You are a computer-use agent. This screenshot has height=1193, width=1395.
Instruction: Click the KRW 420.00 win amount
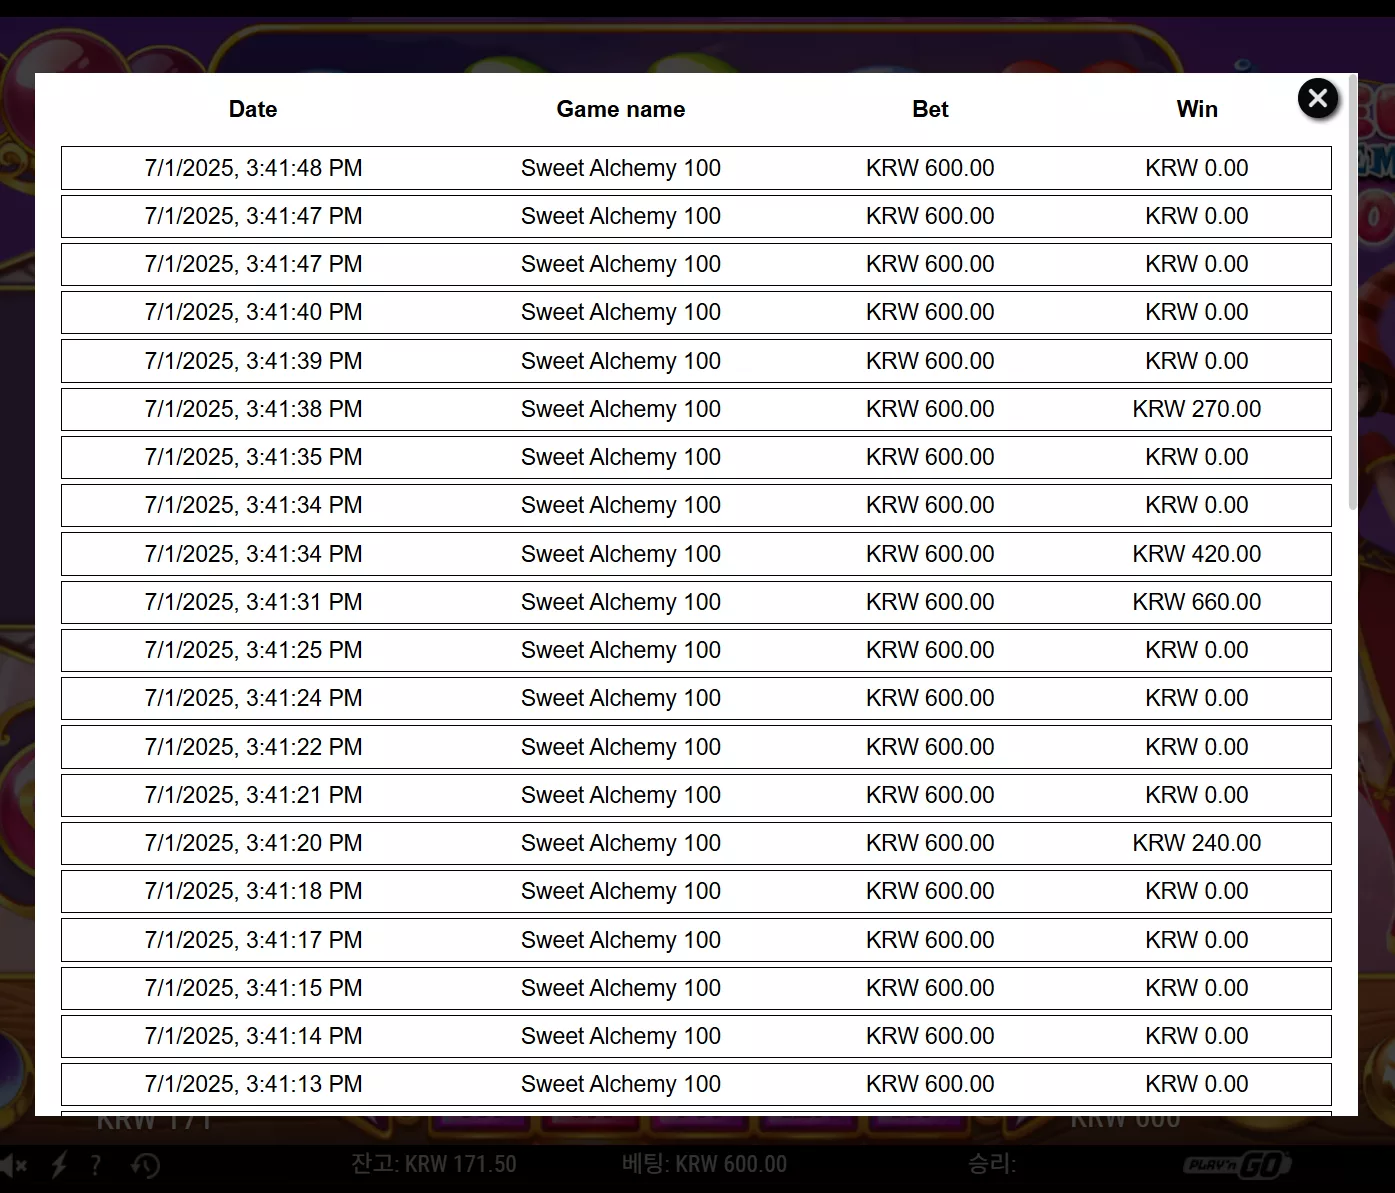pos(1197,554)
